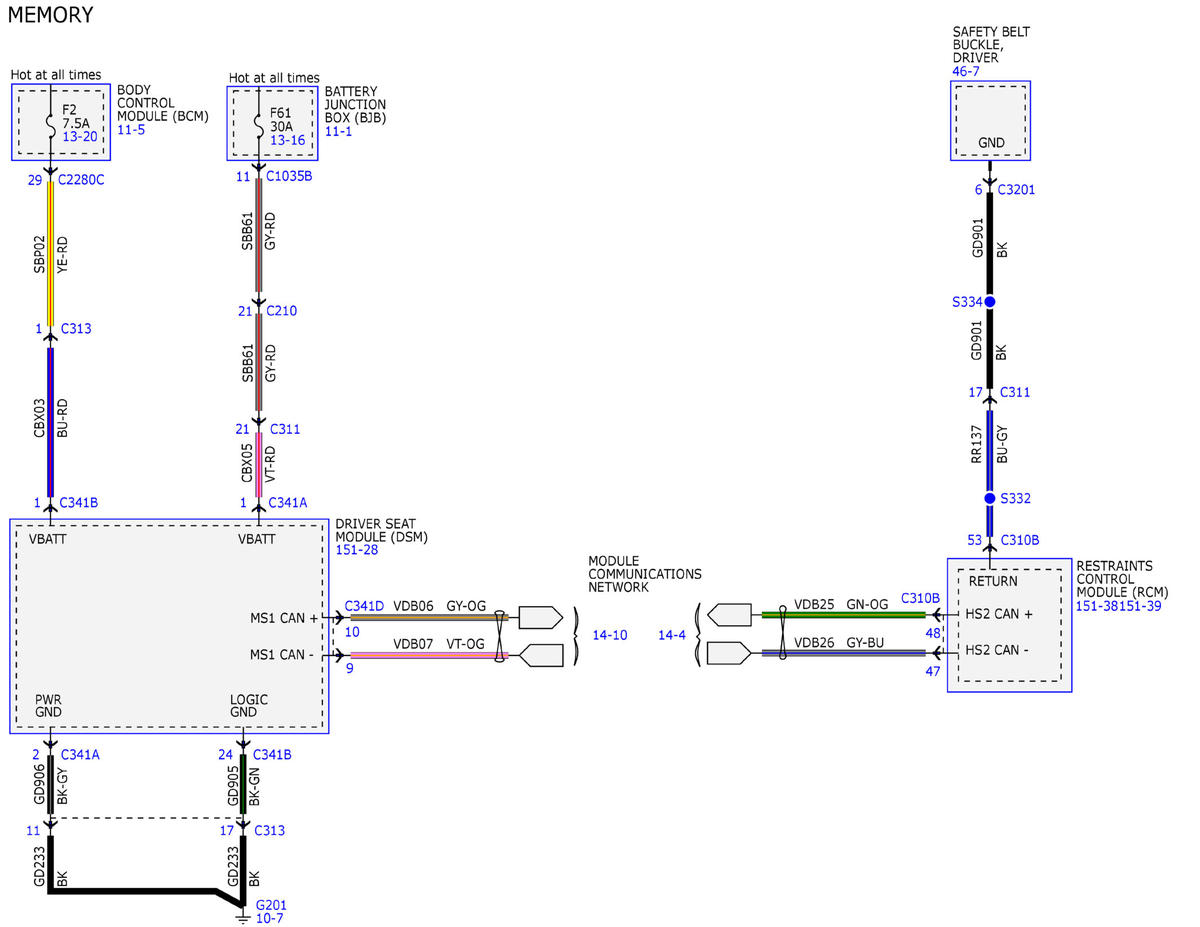
Task: Select the S332 splice dot
Action: (x=990, y=498)
